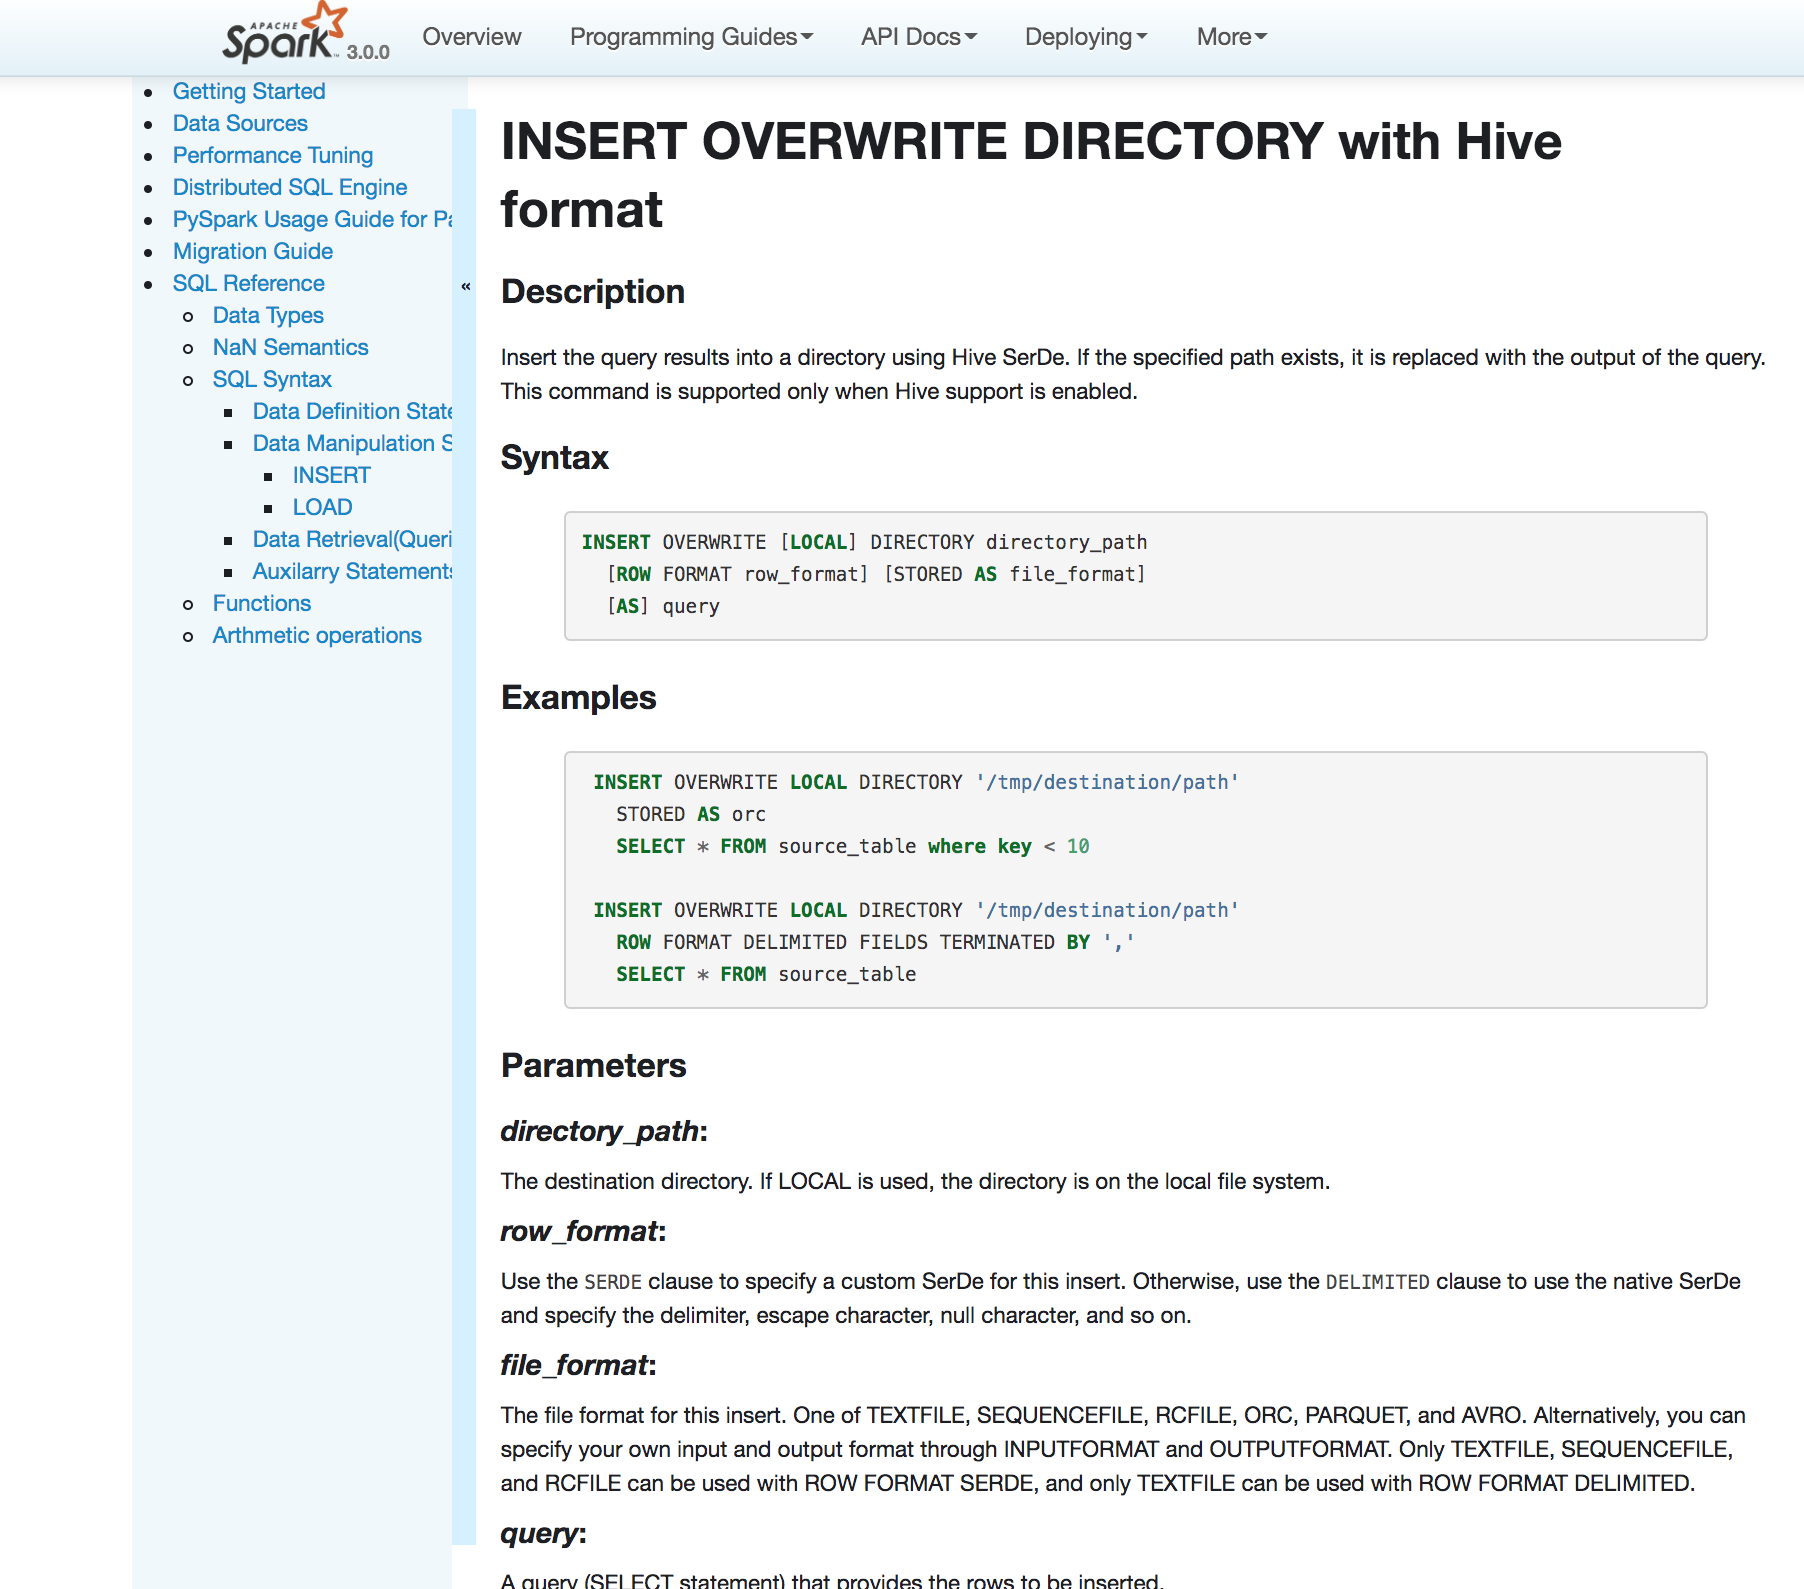Click inline SERDE code text
This screenshot has height=1589, width=1804.
click(613, 1282)
